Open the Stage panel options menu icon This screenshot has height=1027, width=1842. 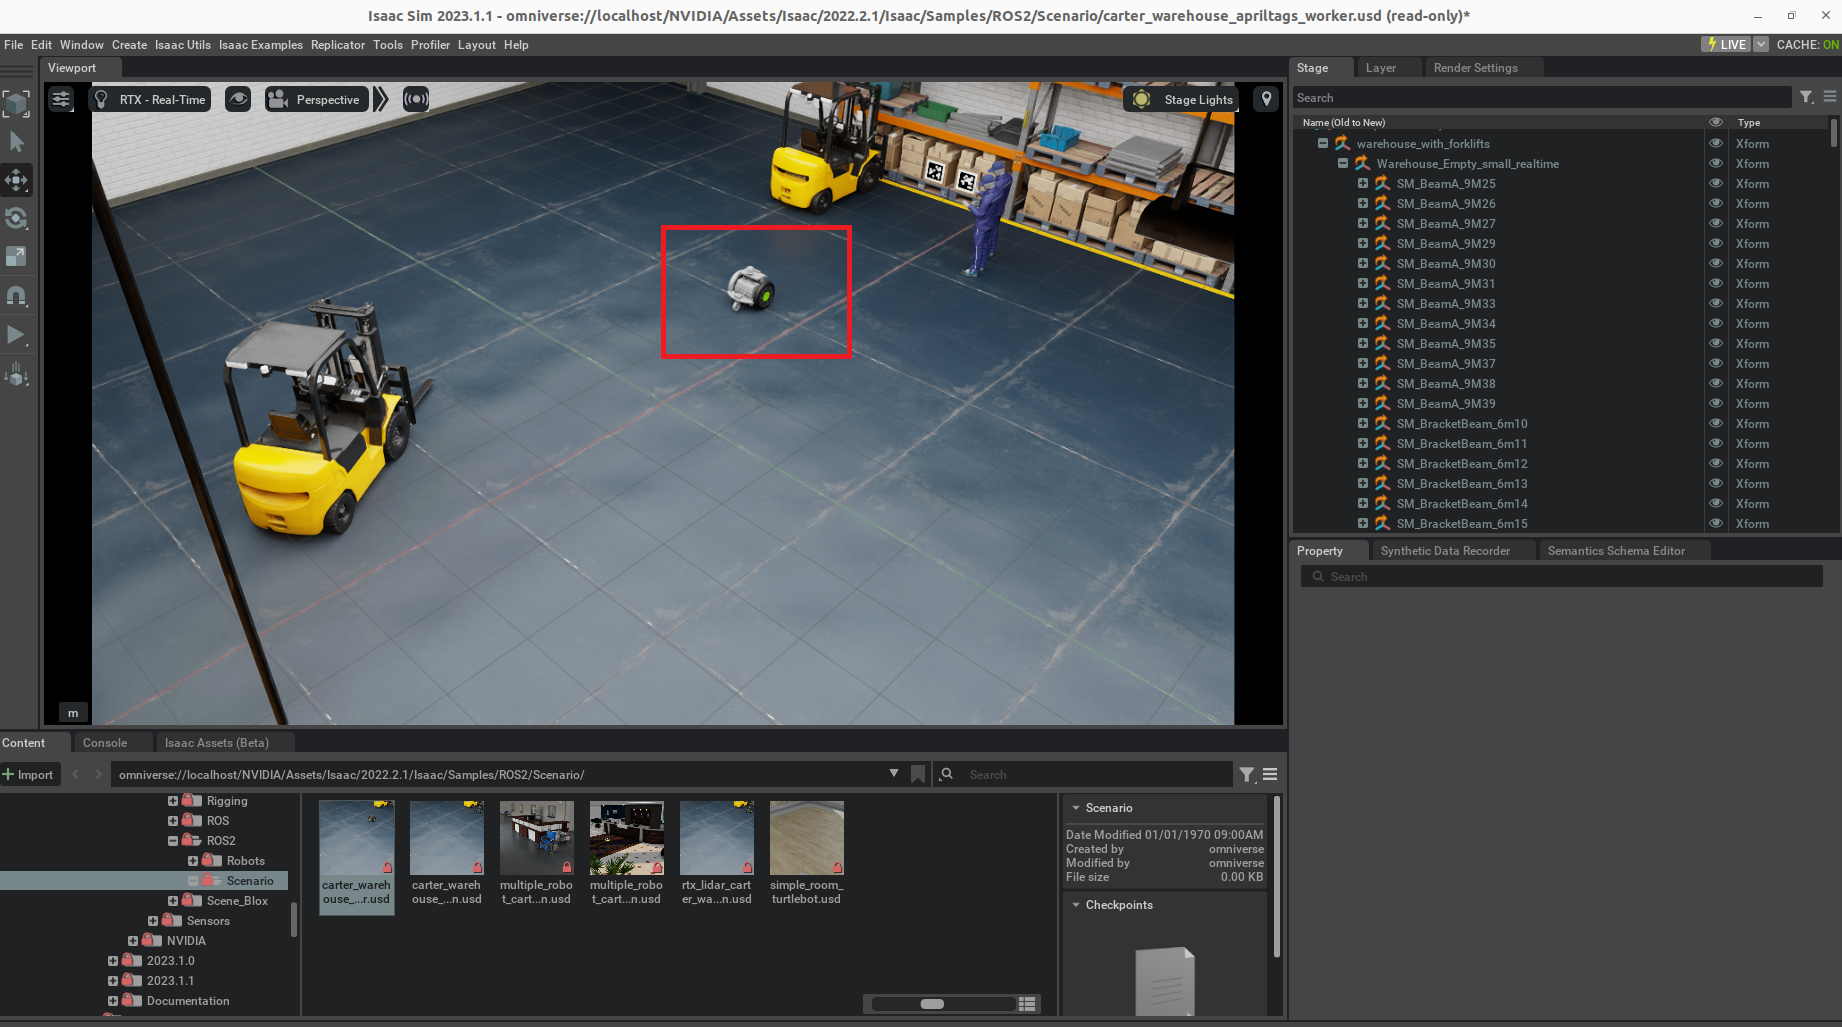pos(1830,97)
